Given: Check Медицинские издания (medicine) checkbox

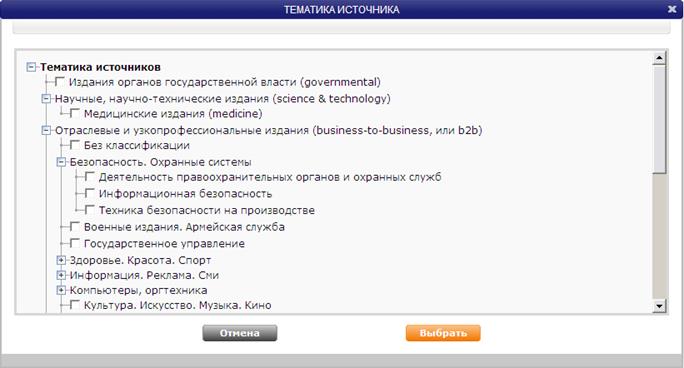Looking at the screenshot, I should 75,113.
